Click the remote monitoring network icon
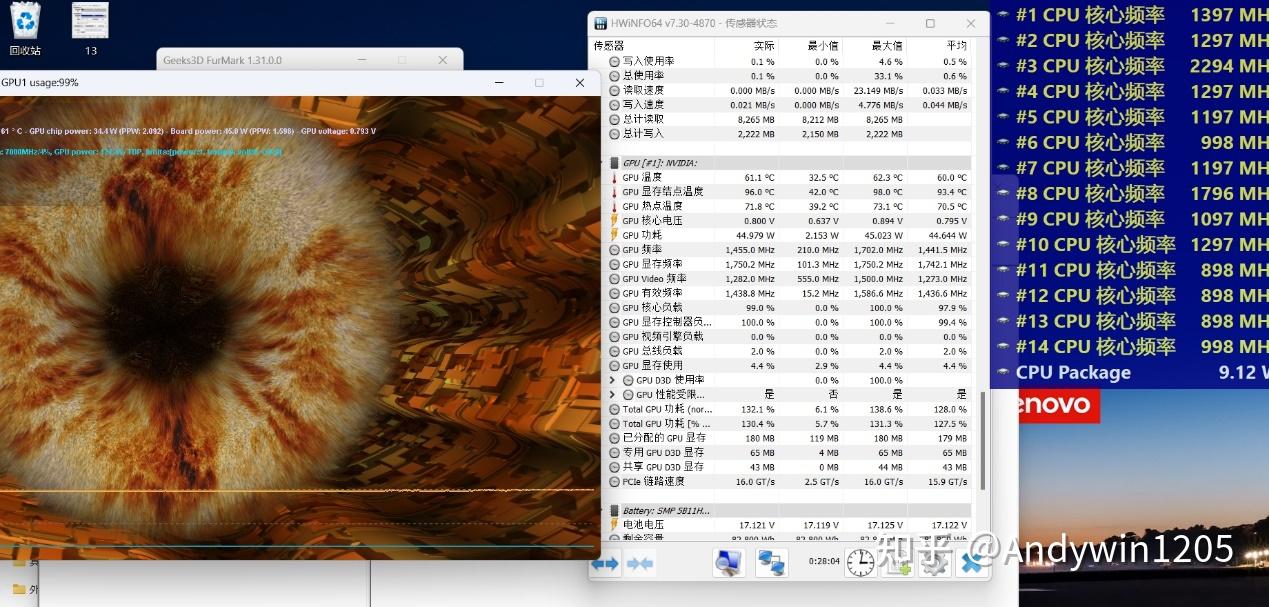The width and height of the screenshot is (1269, 607). tap(770, 563)
